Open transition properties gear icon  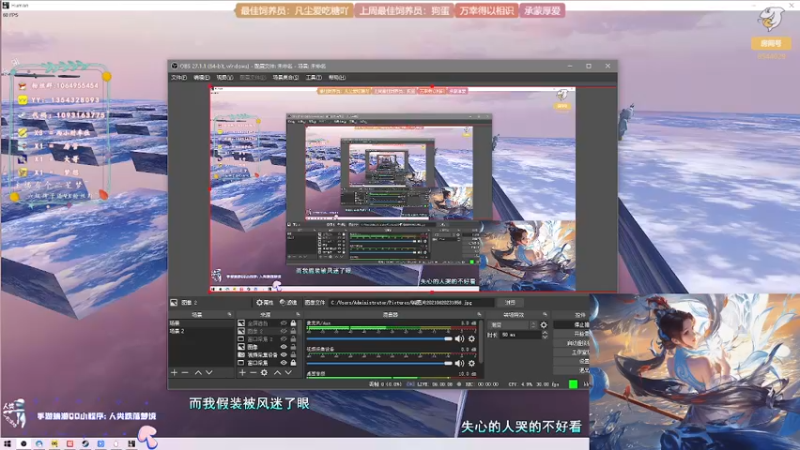point(544,325)
